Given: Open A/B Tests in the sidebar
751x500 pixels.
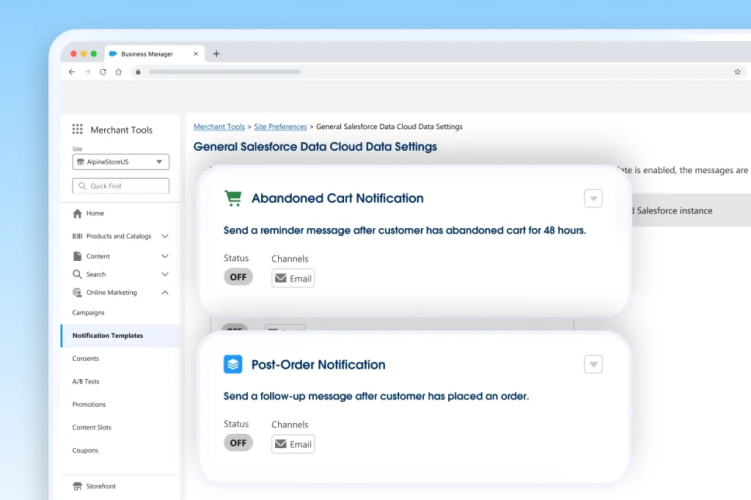Looking at the screenshot, I should click(x=86, y=381).
